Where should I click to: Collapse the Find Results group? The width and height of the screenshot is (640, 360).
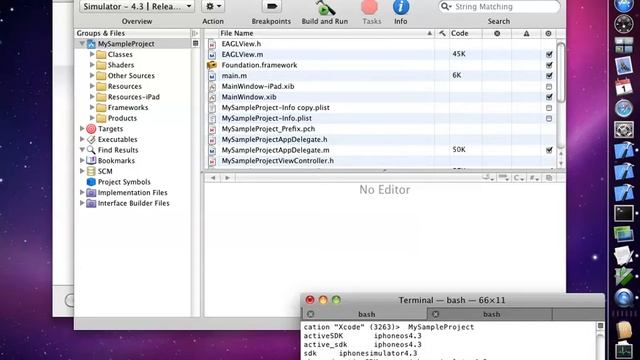pyautogui.click(x=82, y=150)
